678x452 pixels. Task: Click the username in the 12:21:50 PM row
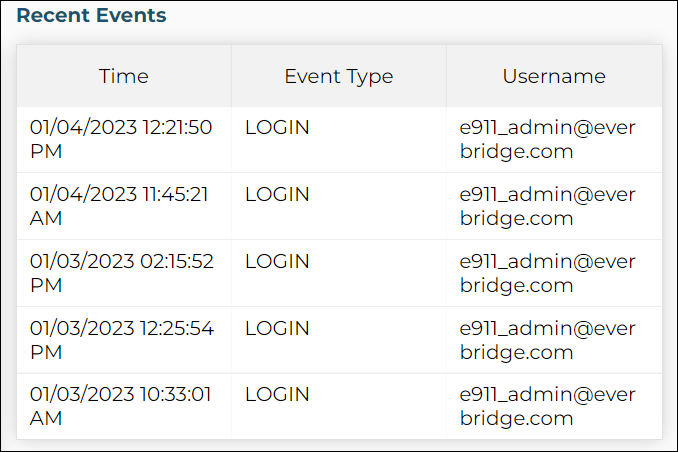(547, 139)
